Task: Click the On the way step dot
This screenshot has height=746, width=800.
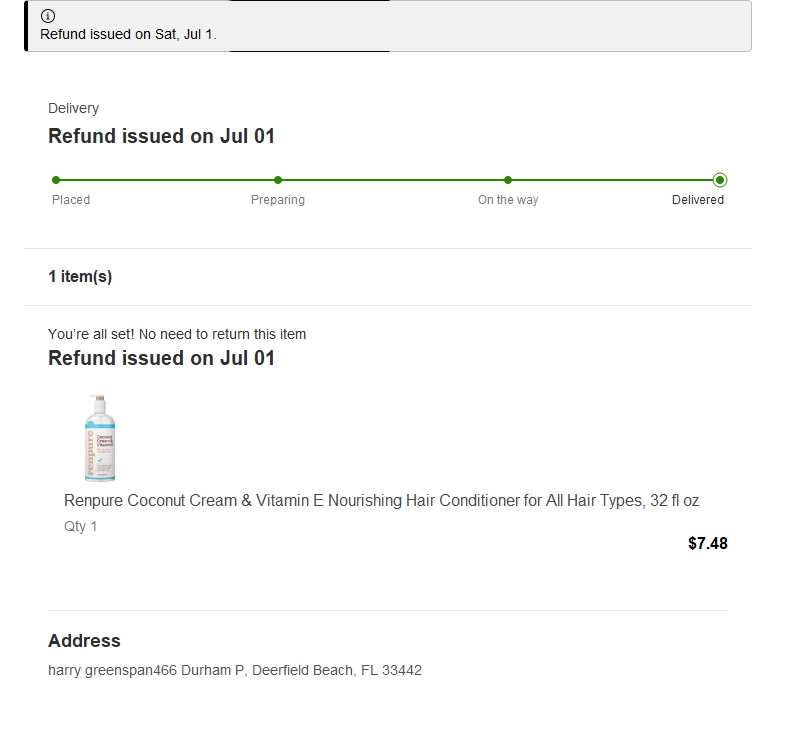Action: pos(508,180)
